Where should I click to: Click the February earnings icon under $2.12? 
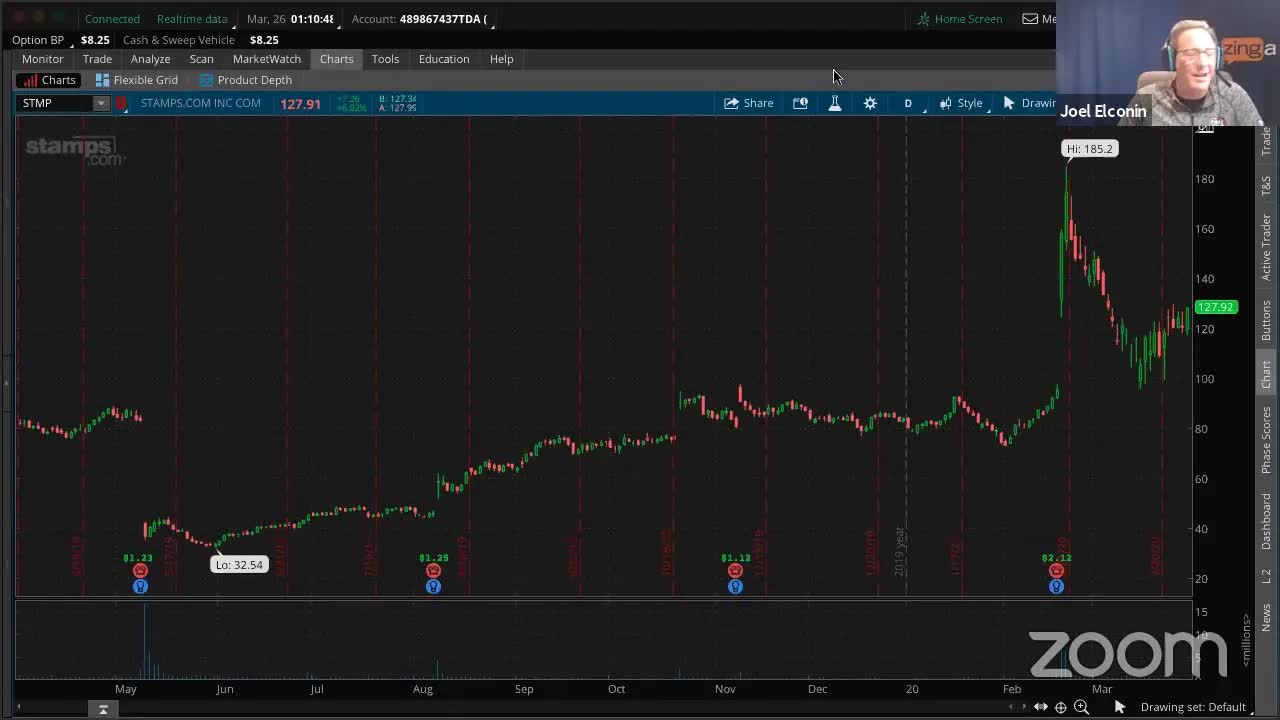[x=1056, y=571]
